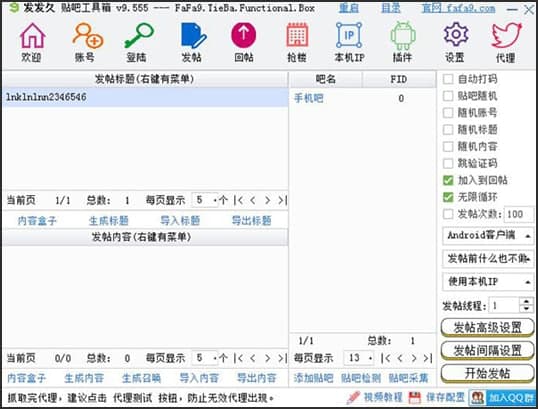The height and width of the screenshot is (409, 538).
Task: Click the 发帖高级设置 button
Action: click(488, 328)
